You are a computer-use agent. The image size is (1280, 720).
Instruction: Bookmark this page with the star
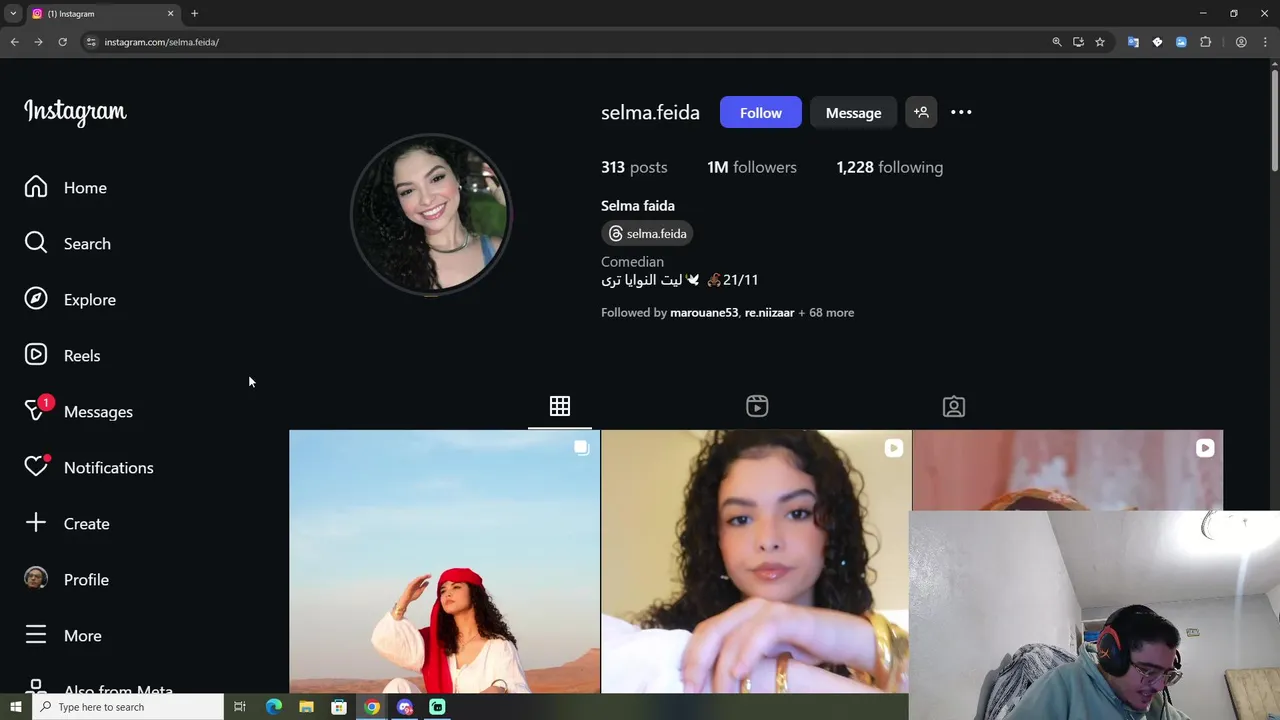1100,42
